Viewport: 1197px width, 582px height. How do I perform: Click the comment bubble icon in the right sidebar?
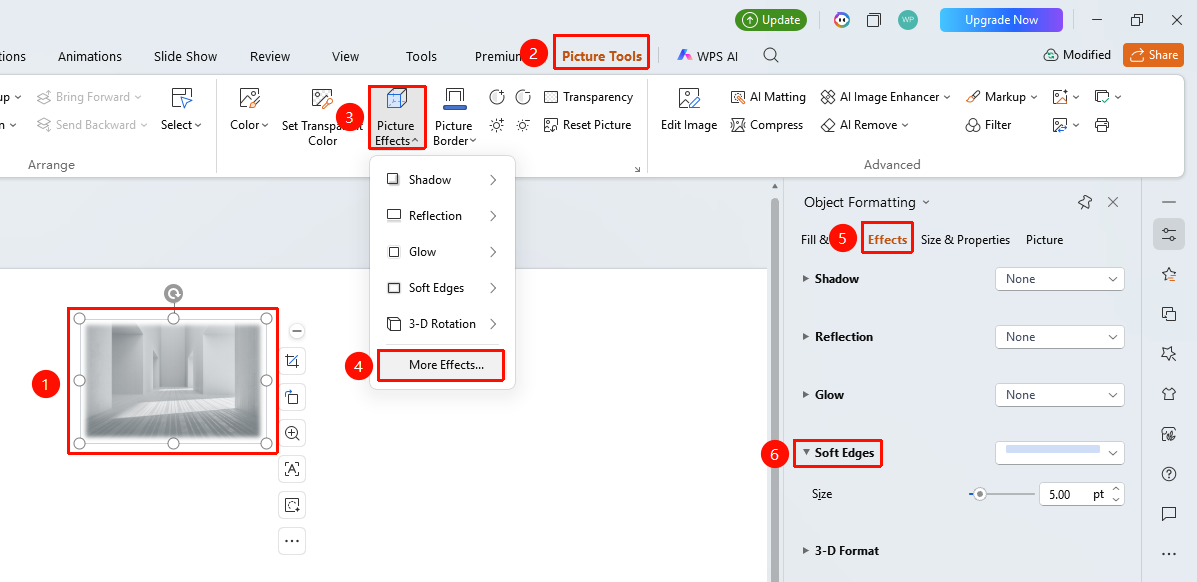pyautogui.click(x=1169, y=514)
